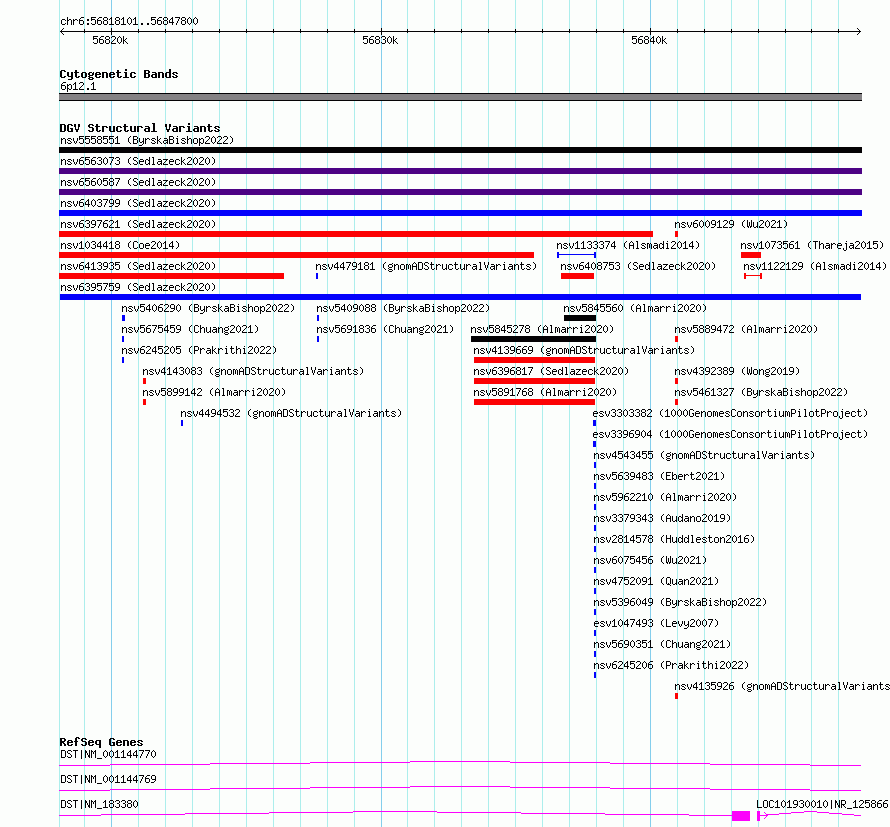Click the nsv4543455 (gnomADStructuralVariants) label

[x=704, y=455]
